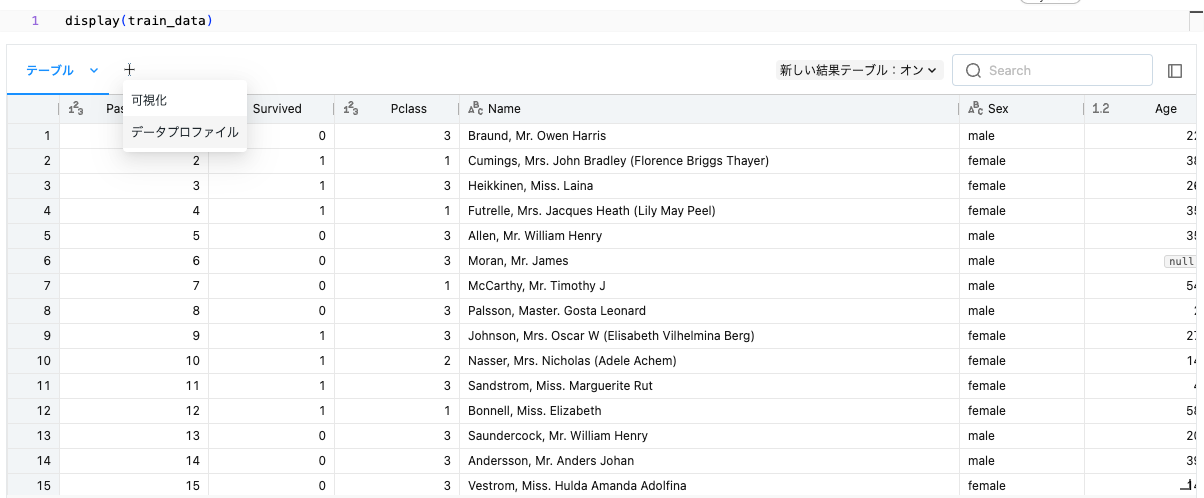Select cell 'Allen, Mr. William Henry'
Viewport: 1204px width, 498px height.
pos(709,236)
